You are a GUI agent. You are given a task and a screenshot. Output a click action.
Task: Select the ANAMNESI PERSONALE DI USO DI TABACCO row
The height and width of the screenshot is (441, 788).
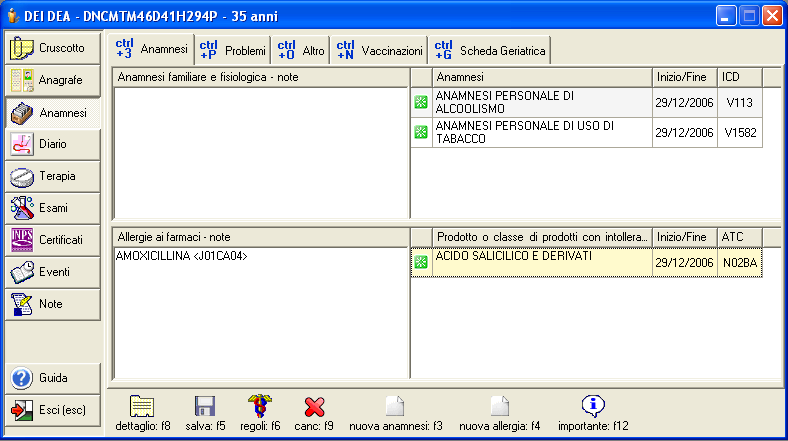[541, 132]
